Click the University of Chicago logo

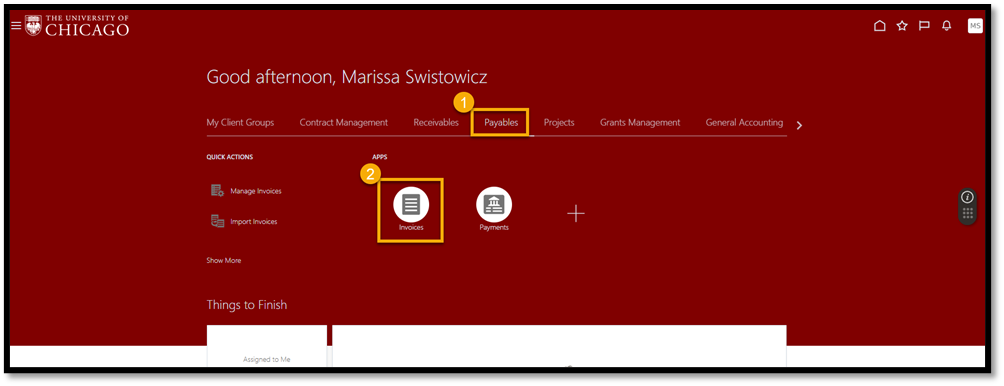(x=77, y=26)
